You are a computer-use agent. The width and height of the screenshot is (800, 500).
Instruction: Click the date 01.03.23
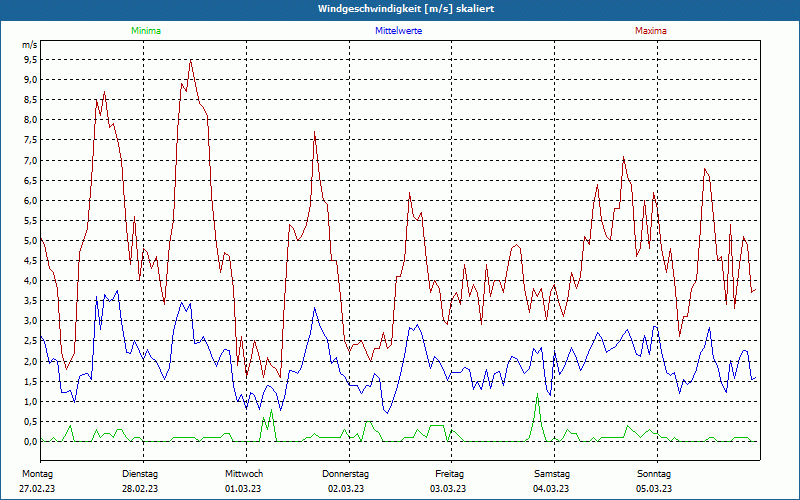pos(243,489)
